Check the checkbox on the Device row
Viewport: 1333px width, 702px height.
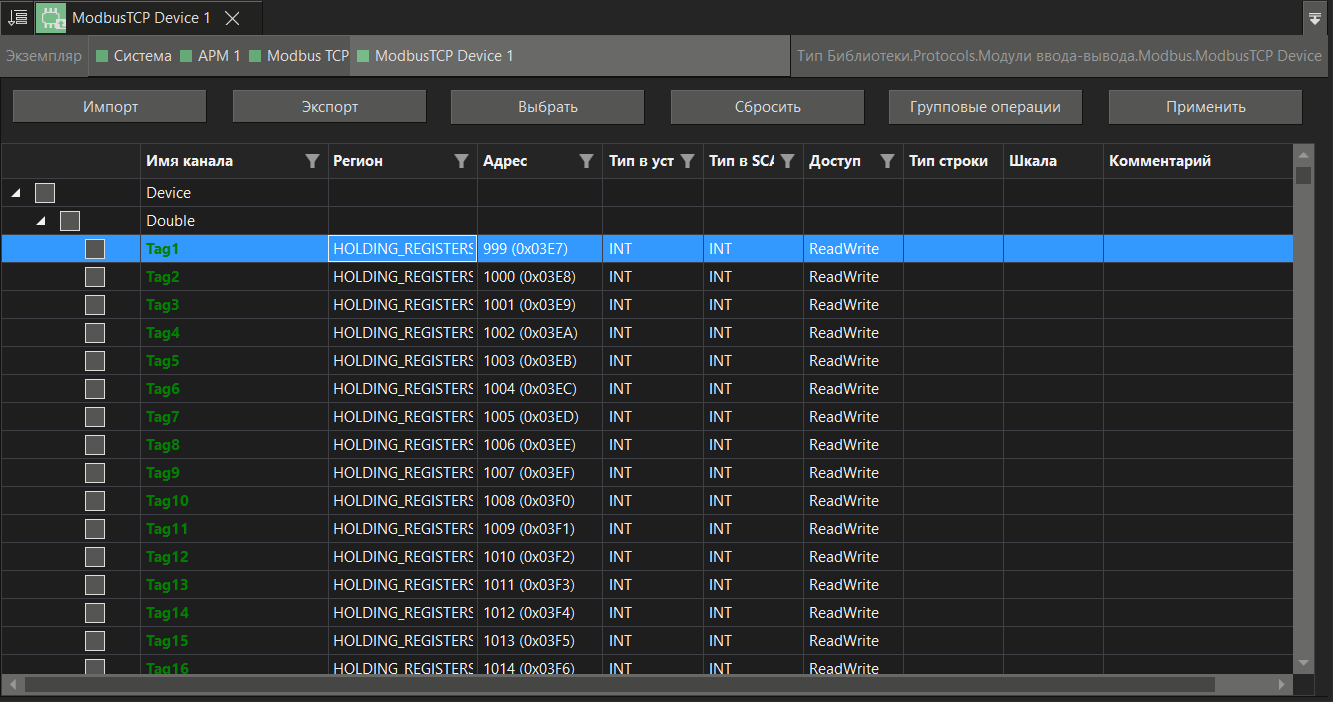(44, 192)
